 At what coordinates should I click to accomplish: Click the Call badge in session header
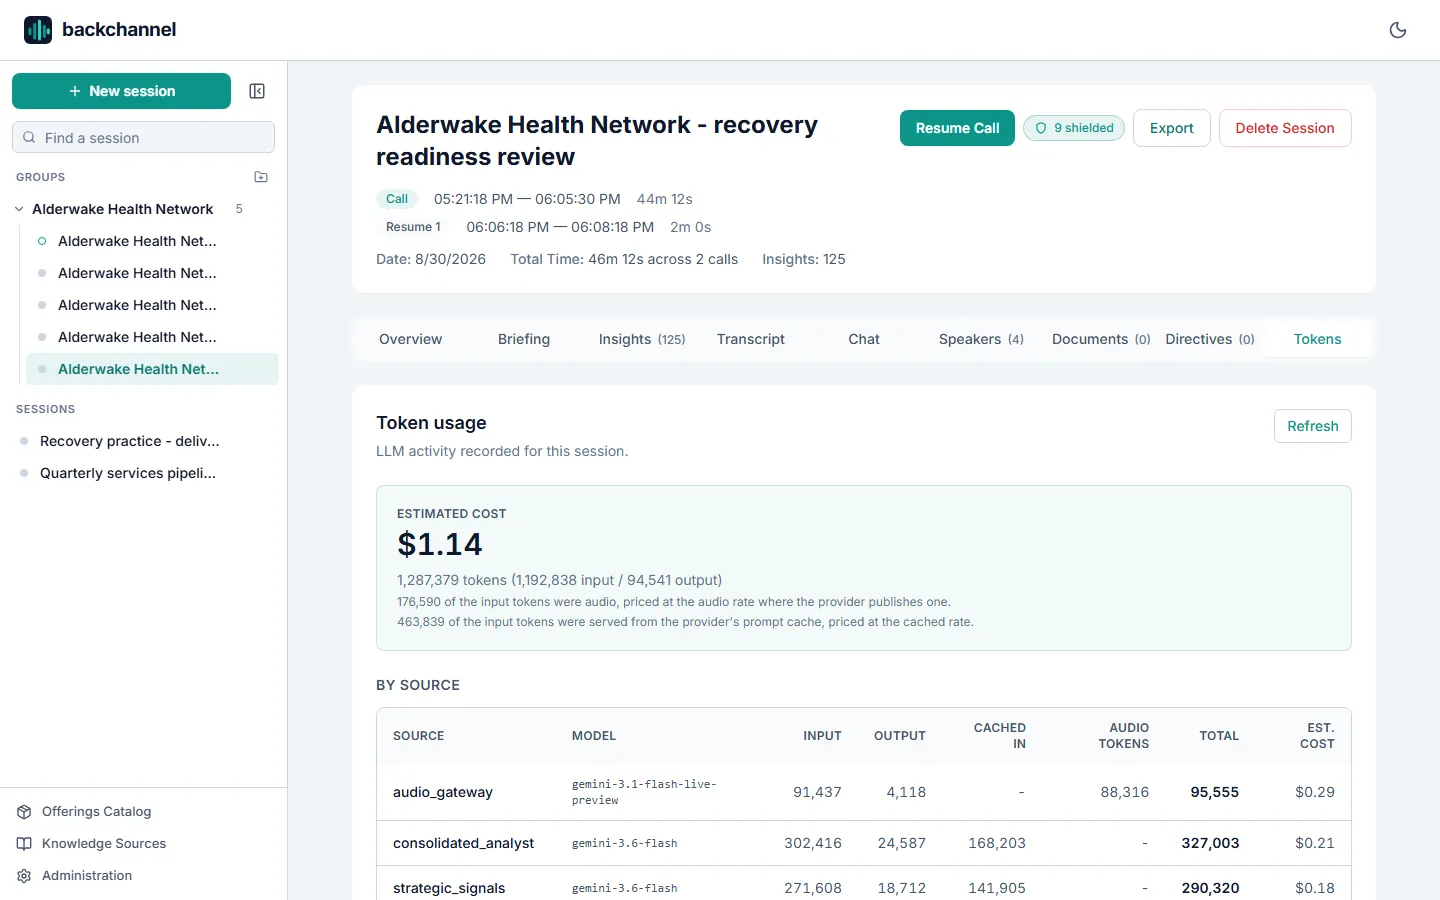[x=397, y=199]
